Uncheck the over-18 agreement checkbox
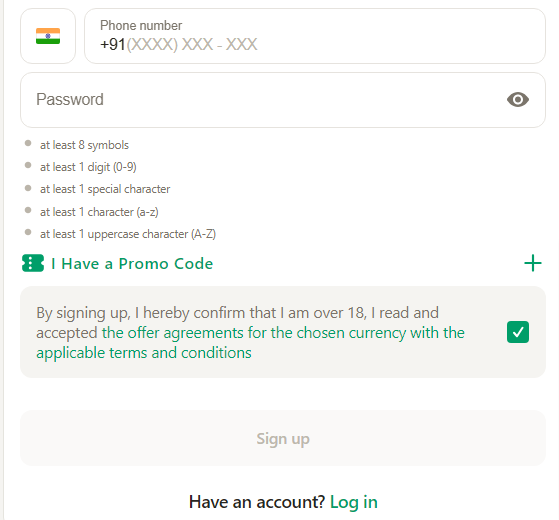The height and width of the screenshot is (520, 559). coord(518,332)
